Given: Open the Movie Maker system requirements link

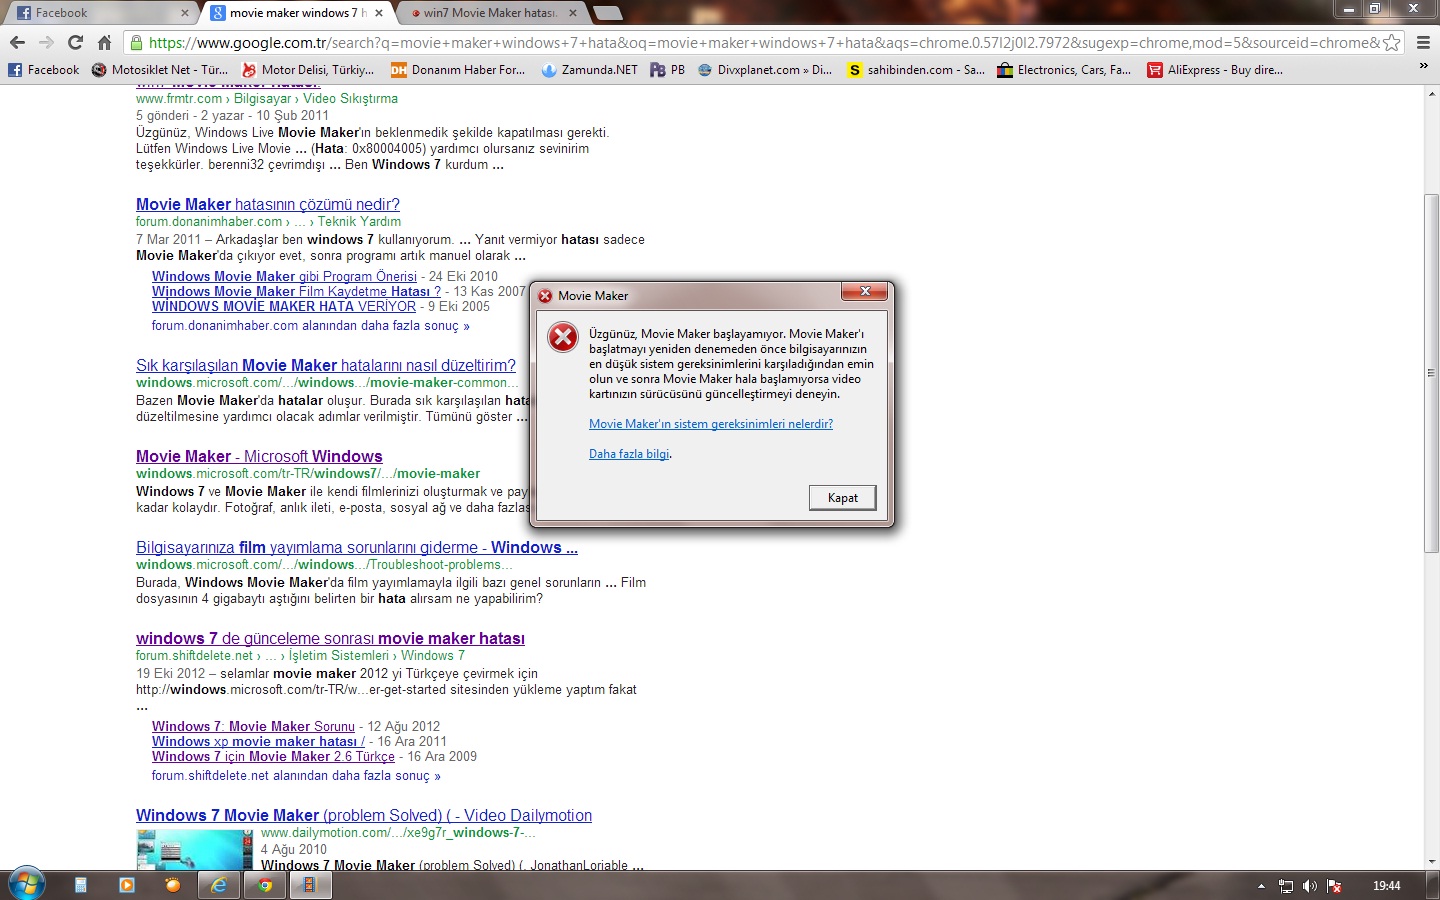Looking at the screenshot, I should click(711, 424).
